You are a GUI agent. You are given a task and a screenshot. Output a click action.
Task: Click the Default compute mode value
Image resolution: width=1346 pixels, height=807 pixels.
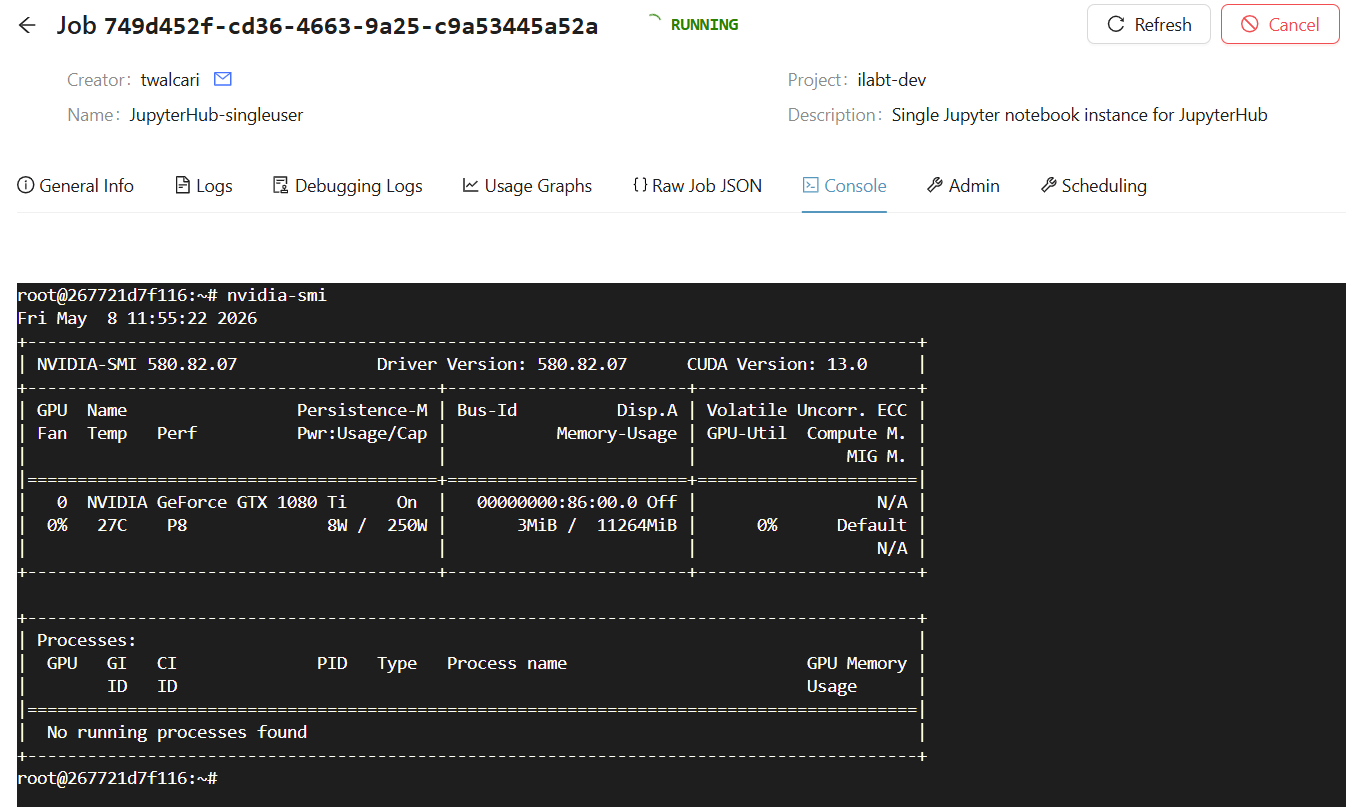click(872, 525)
